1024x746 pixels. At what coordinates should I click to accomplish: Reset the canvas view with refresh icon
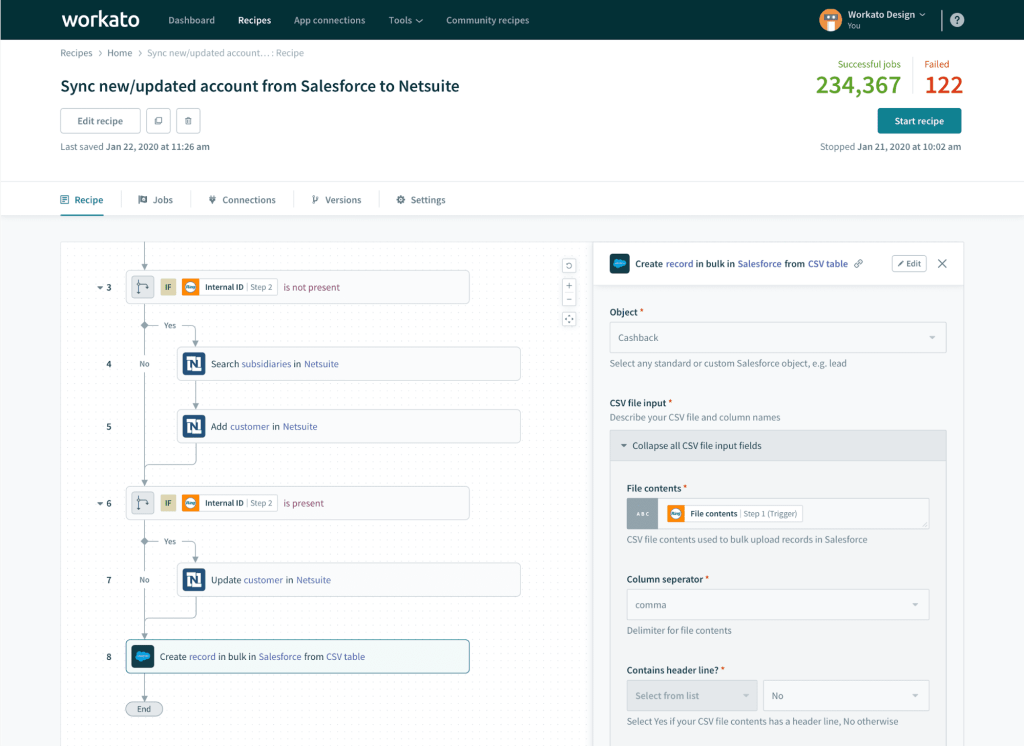(x=569, y=266)
